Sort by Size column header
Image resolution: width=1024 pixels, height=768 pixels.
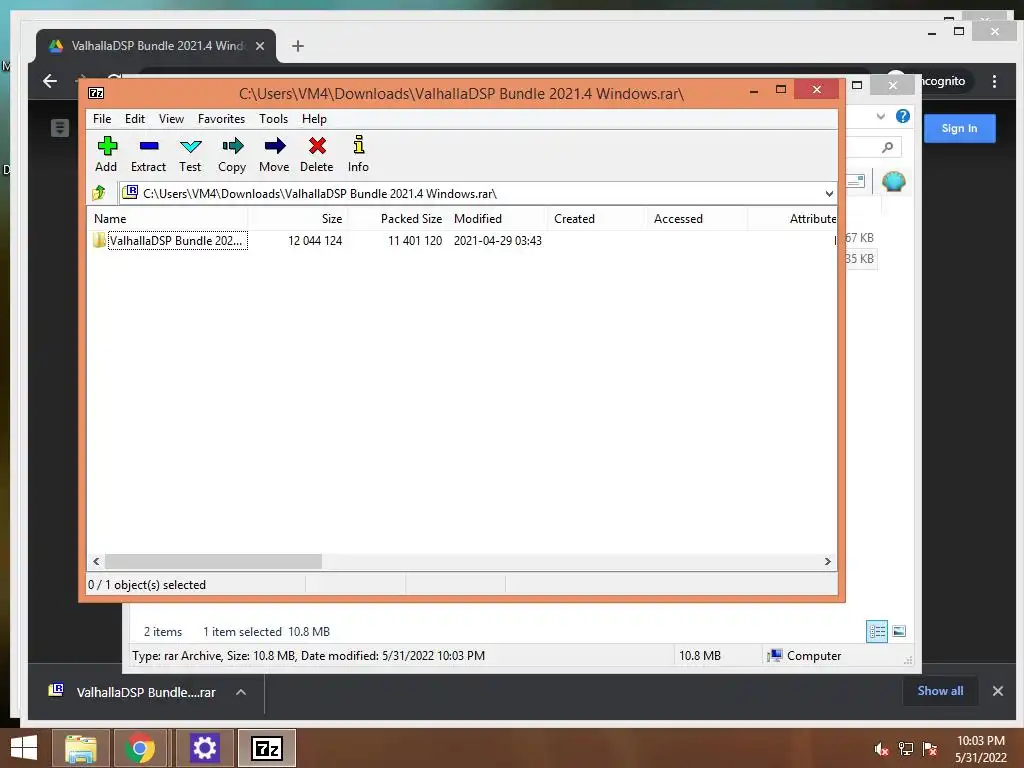[x=297, y=219]
